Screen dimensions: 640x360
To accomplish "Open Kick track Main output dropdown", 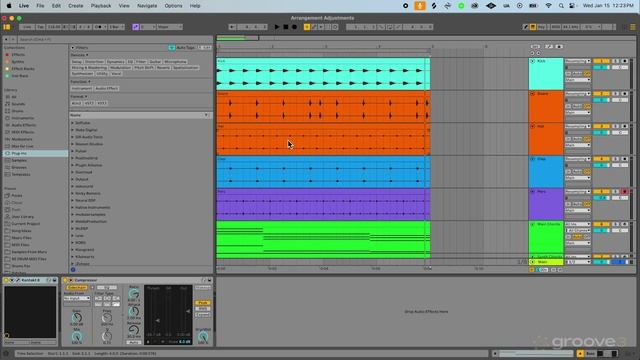I will coord(578,80).
